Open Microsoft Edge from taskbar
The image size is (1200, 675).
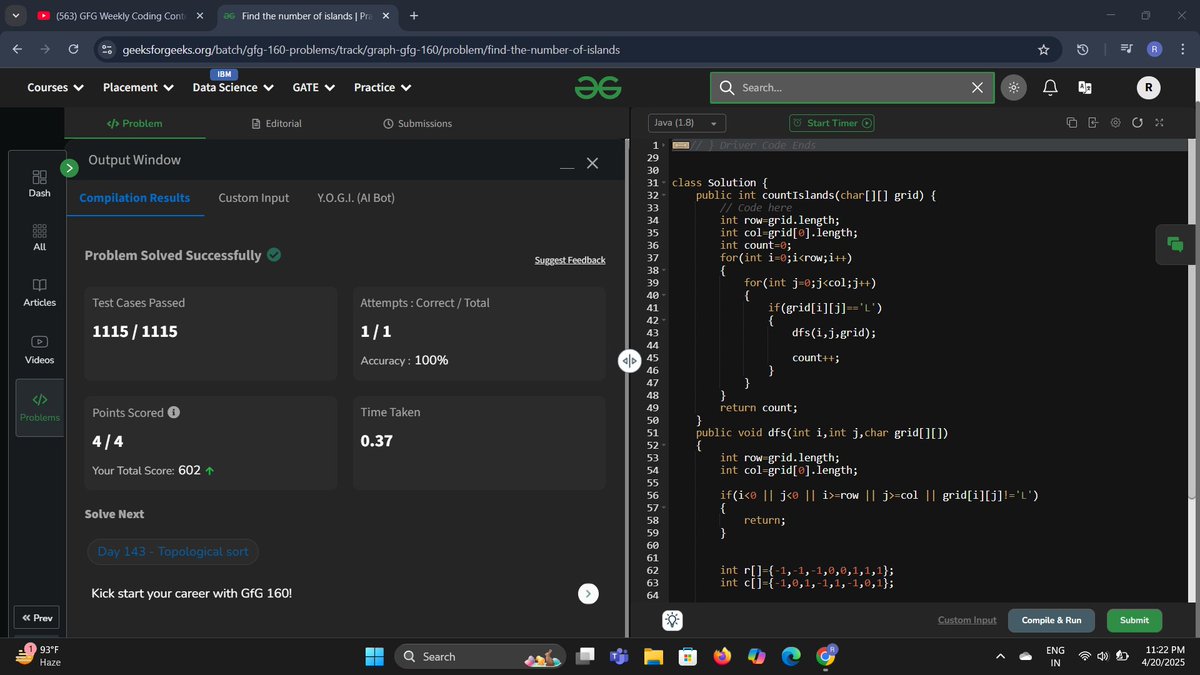tap(791, 657)
